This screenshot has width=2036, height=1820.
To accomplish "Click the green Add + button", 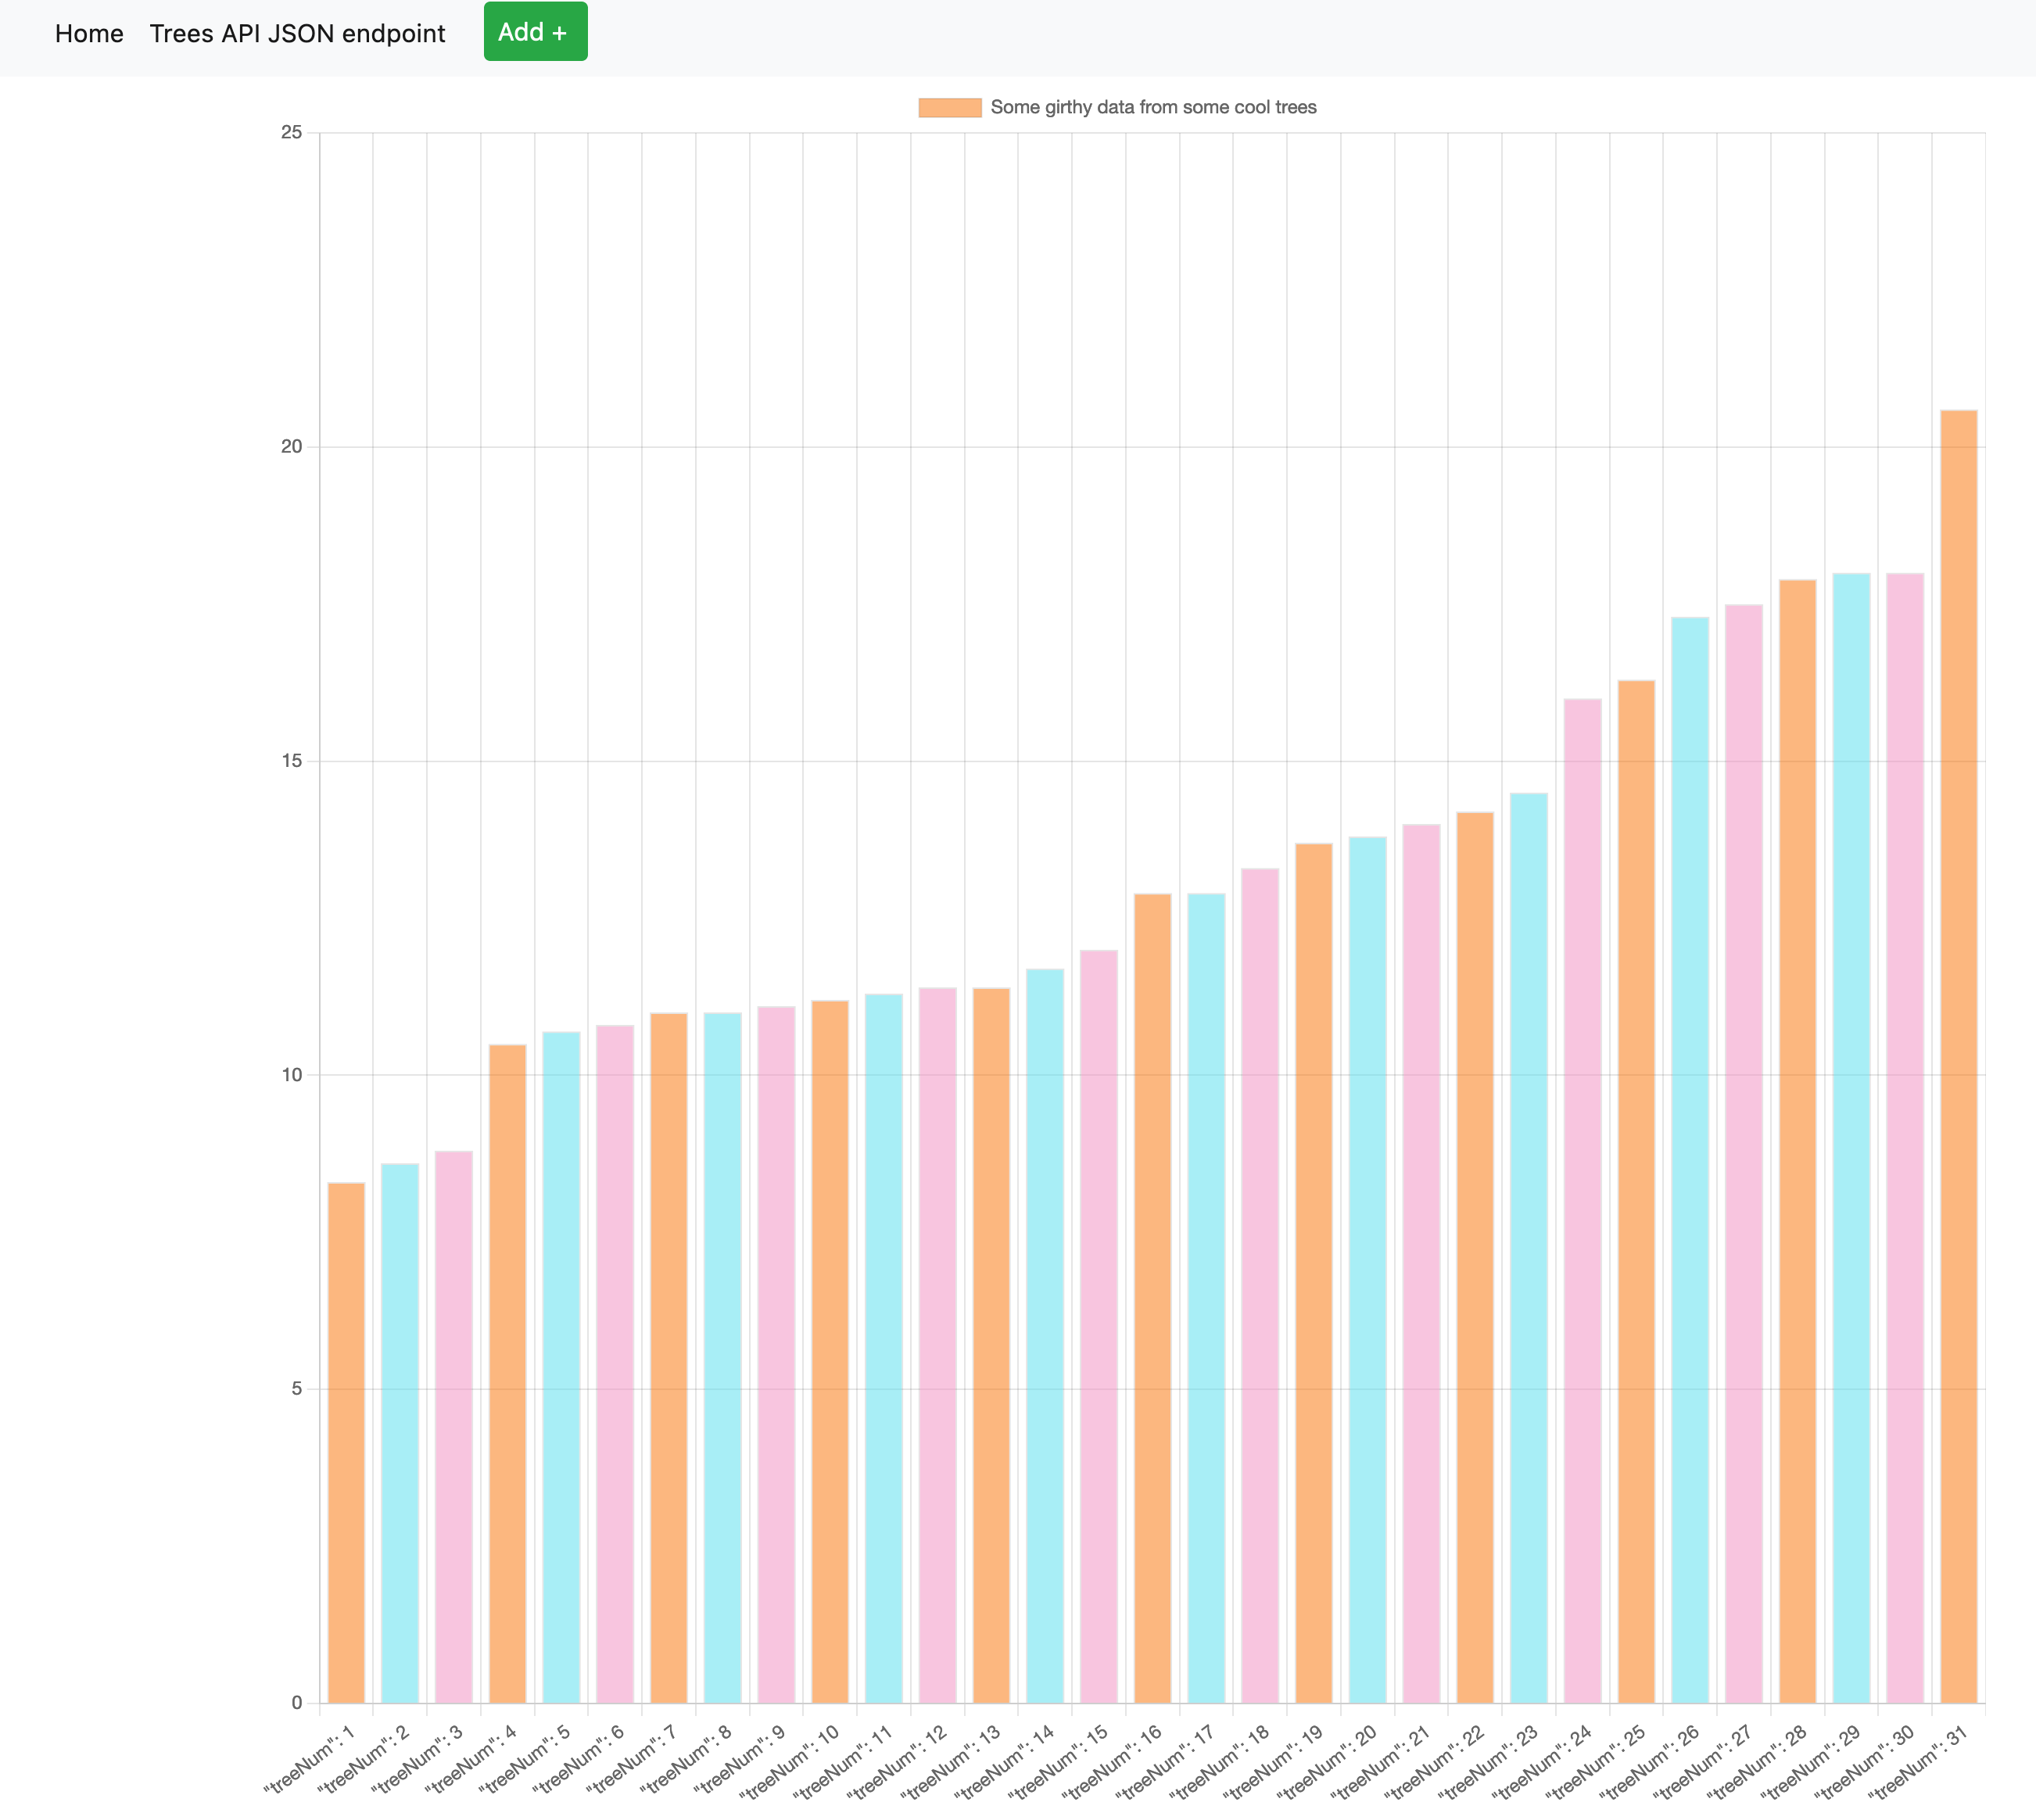I will (536, 32).
